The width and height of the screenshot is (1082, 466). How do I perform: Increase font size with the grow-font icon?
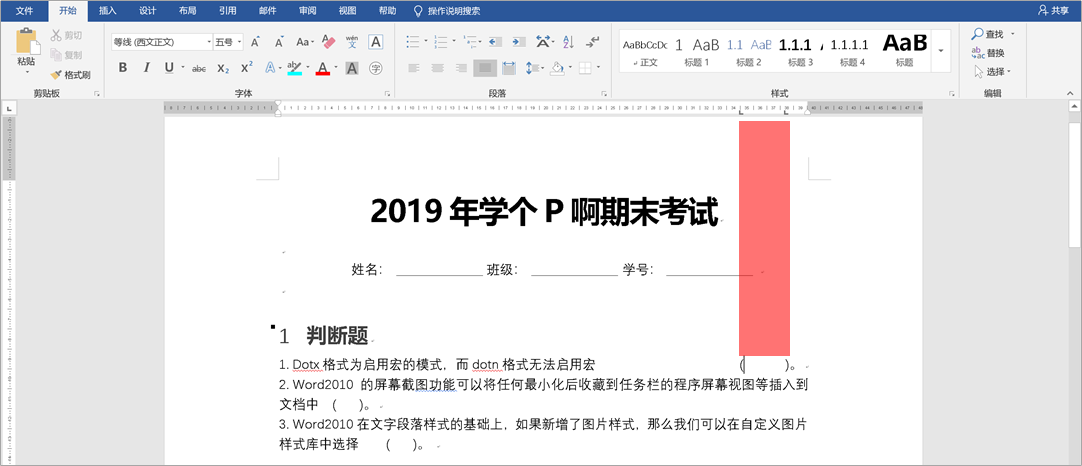pyautogui.click(x=255, y=42)
